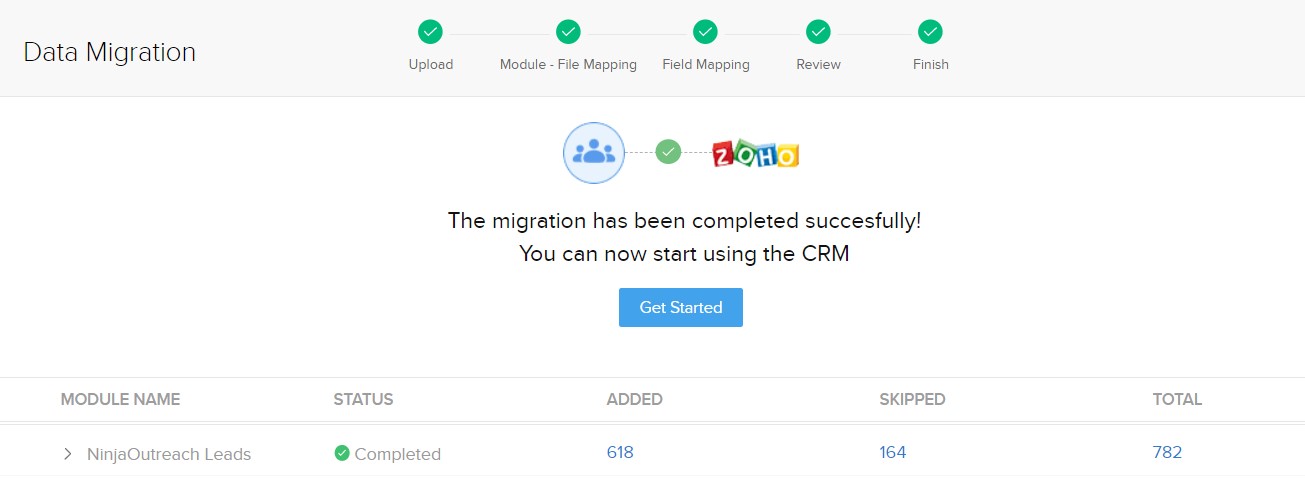Click the green Completed status icon
This screenshot has height=504, width=1305.
[341, 453]
